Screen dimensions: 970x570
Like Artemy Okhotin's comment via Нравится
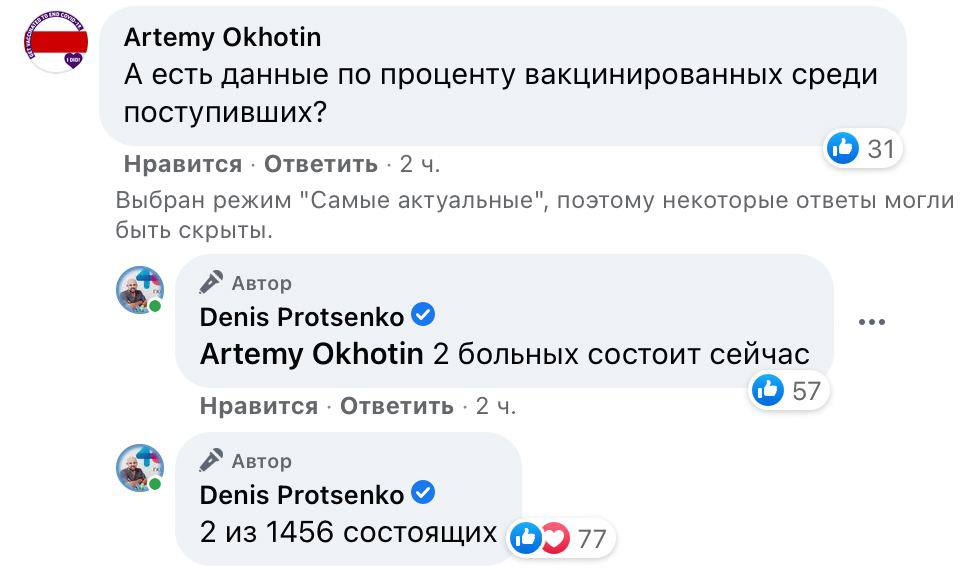183,164
